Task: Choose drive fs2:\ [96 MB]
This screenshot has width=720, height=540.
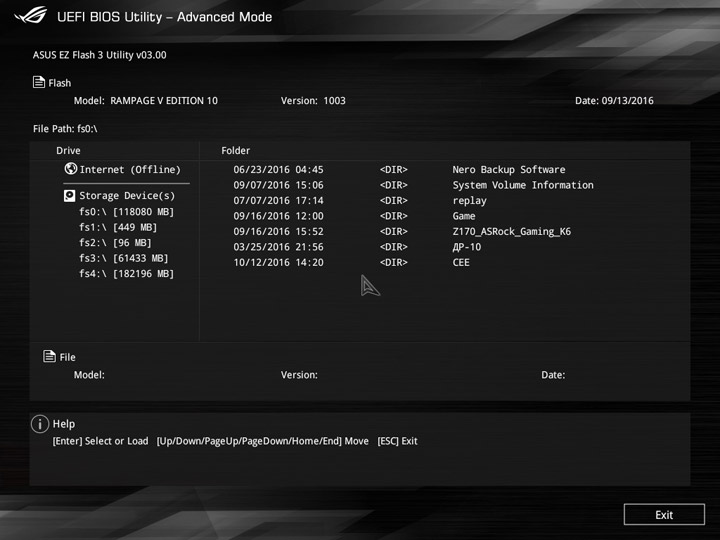Action: [x=115, y=243]
